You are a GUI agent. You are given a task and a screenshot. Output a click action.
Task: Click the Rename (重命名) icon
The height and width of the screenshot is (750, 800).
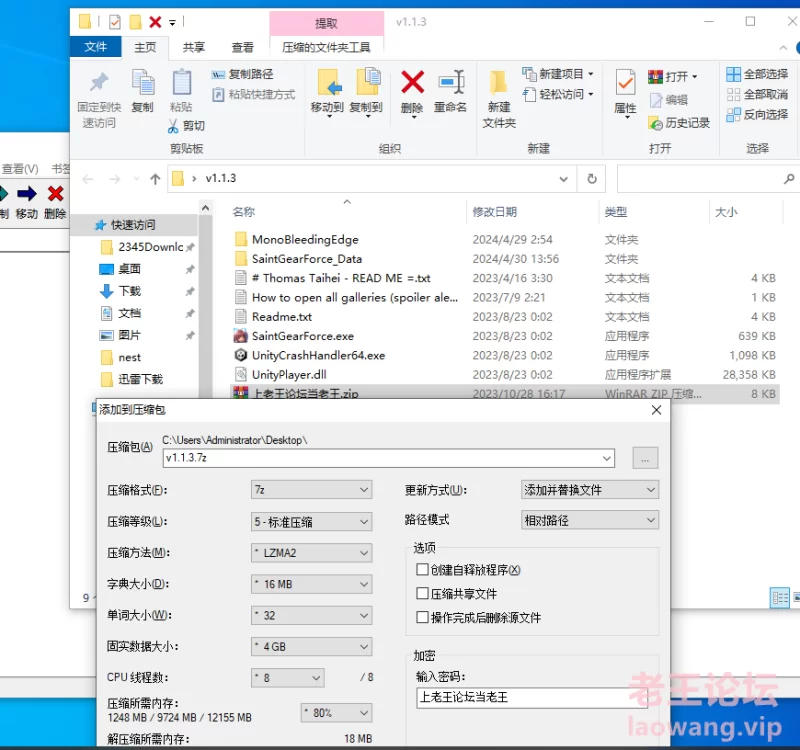click(451, 82)
